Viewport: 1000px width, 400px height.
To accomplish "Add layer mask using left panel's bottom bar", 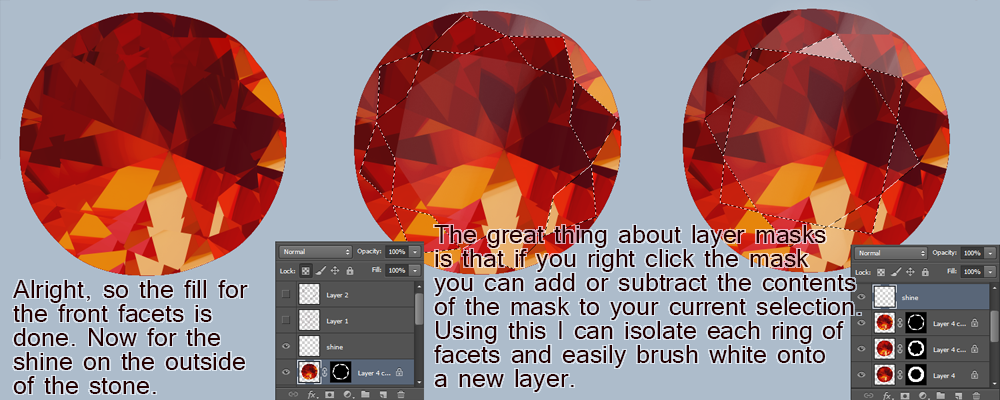I will coord(329,394).
